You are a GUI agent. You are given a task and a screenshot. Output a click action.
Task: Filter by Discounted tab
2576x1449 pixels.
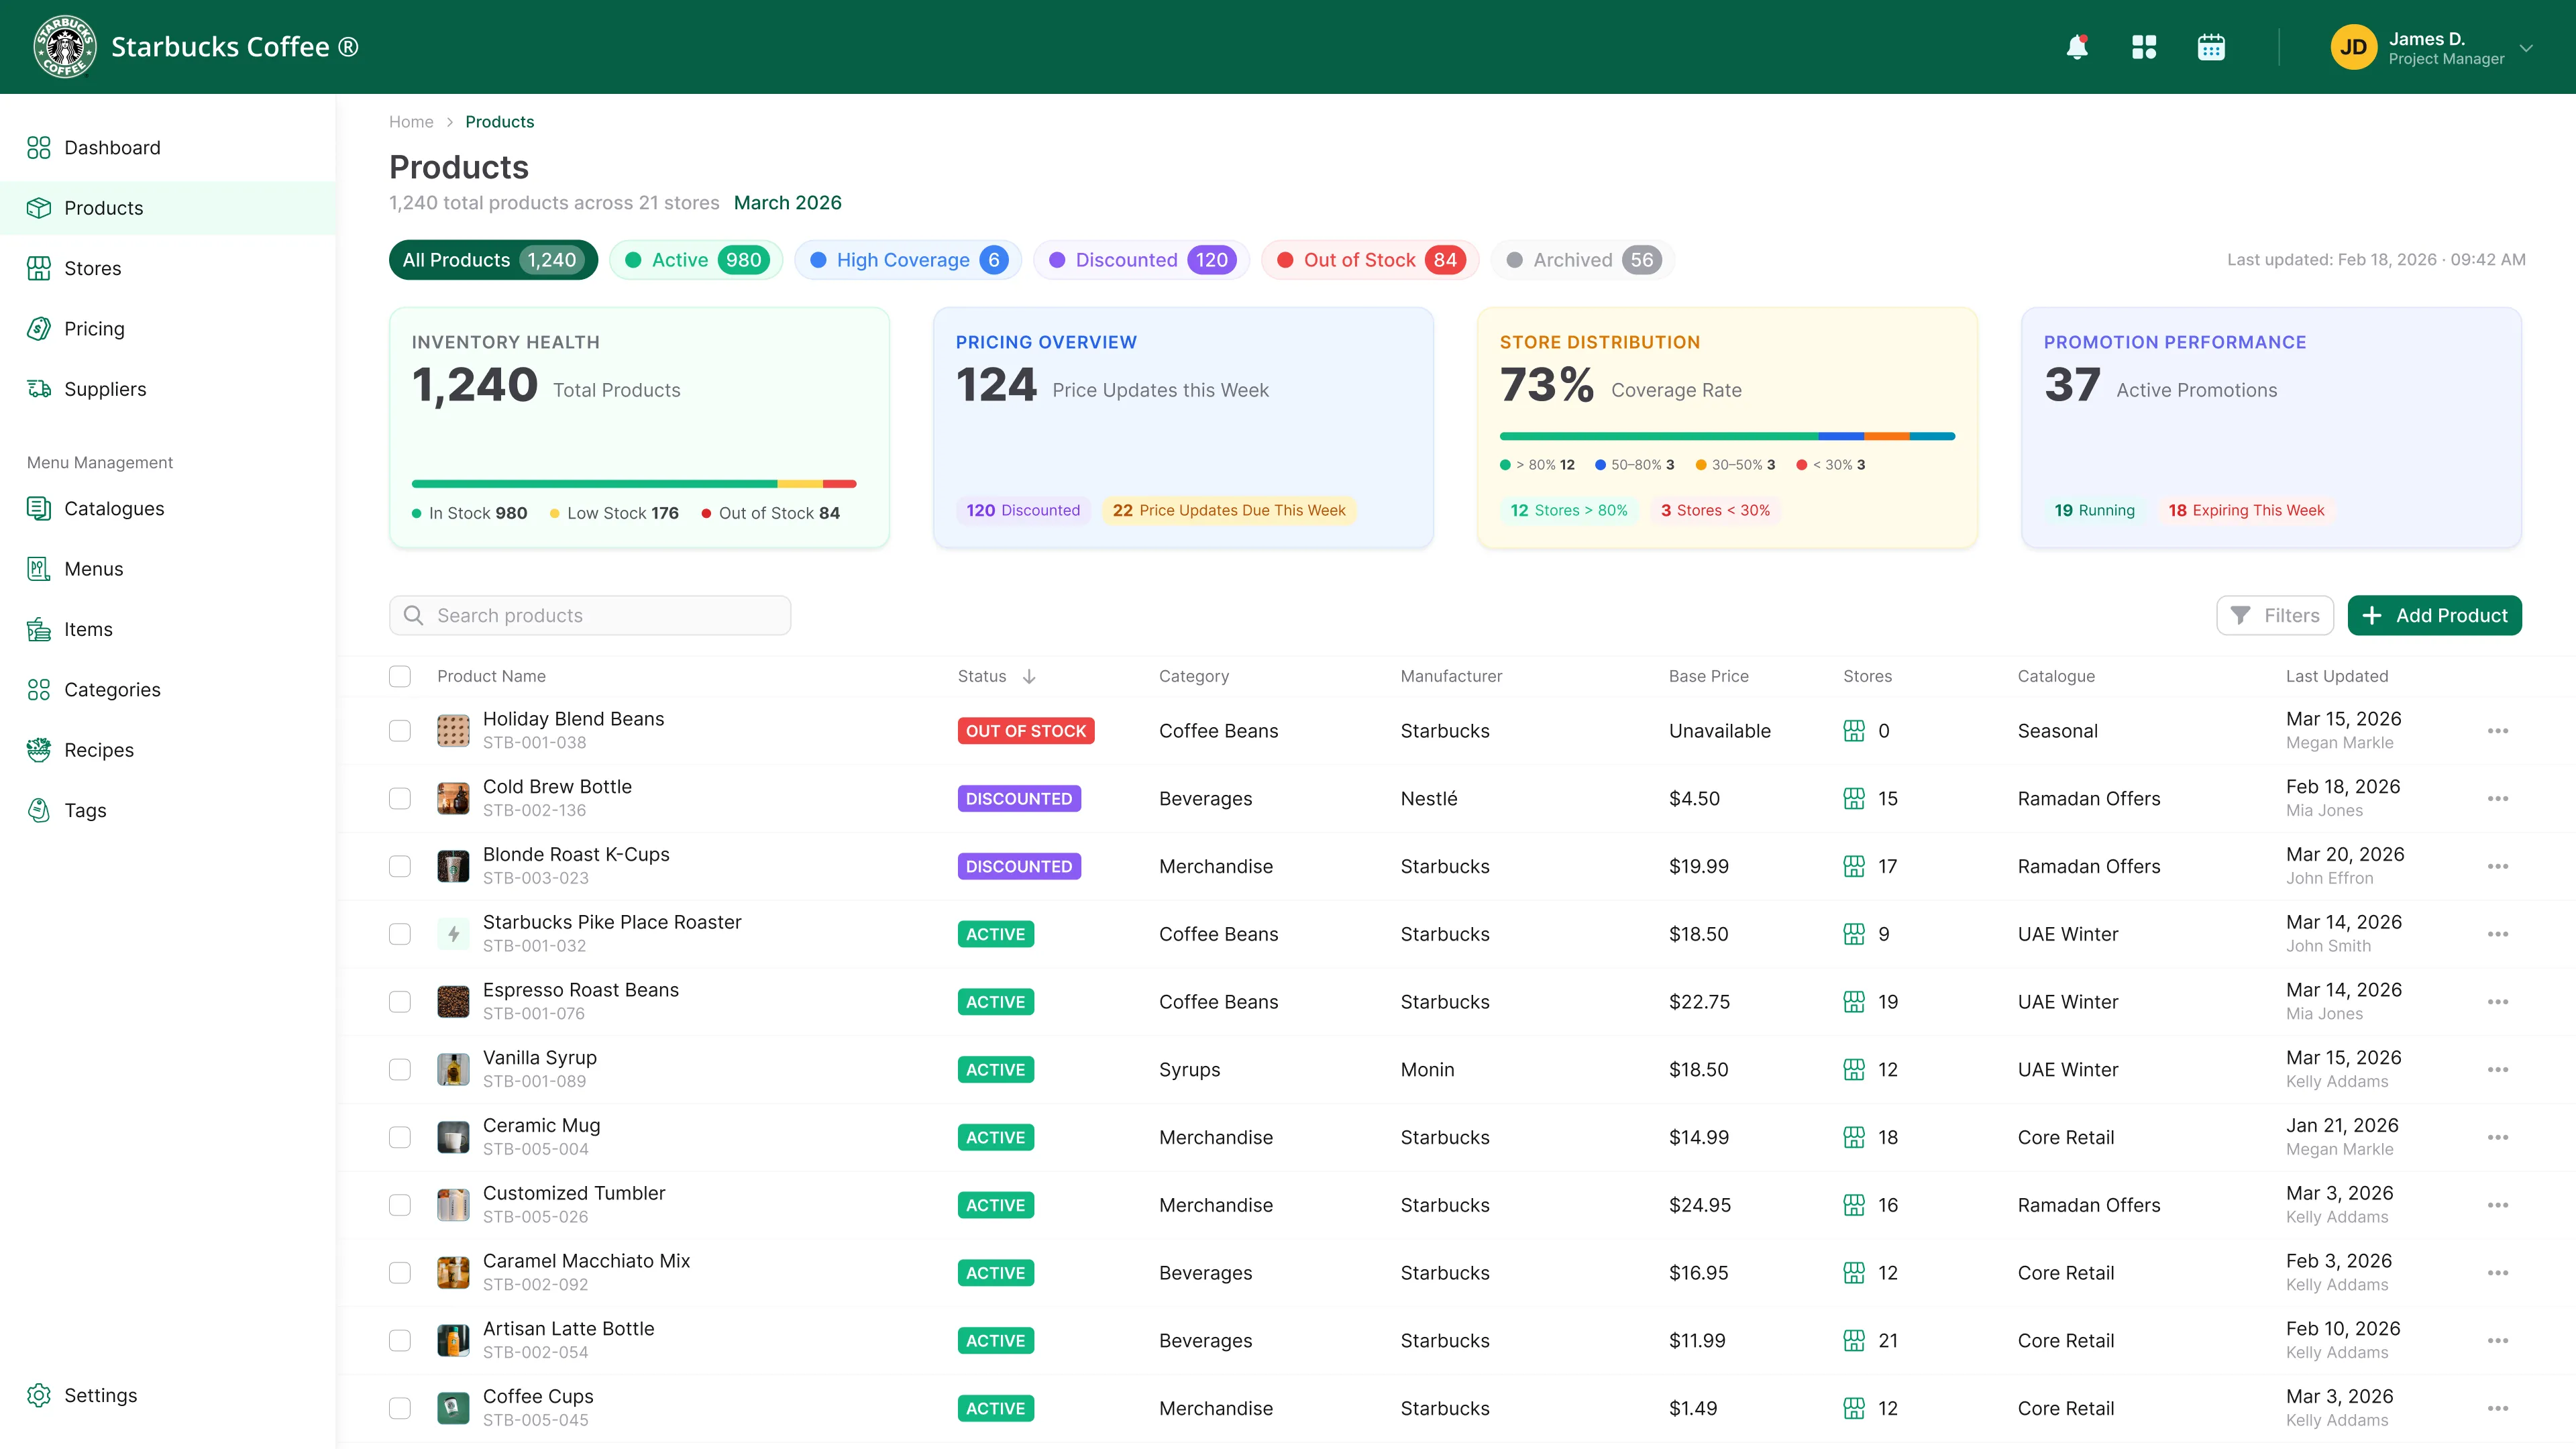(x=1141, y=260)
